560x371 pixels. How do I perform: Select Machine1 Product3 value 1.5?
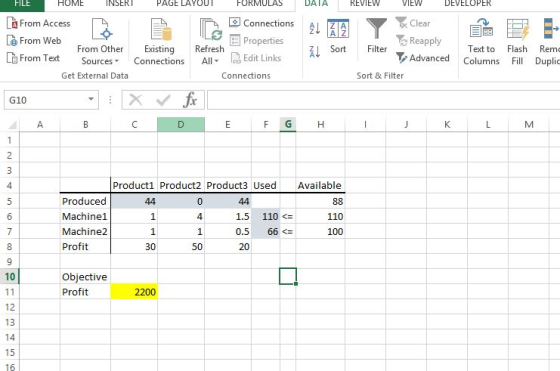click(x=228, y=216)
